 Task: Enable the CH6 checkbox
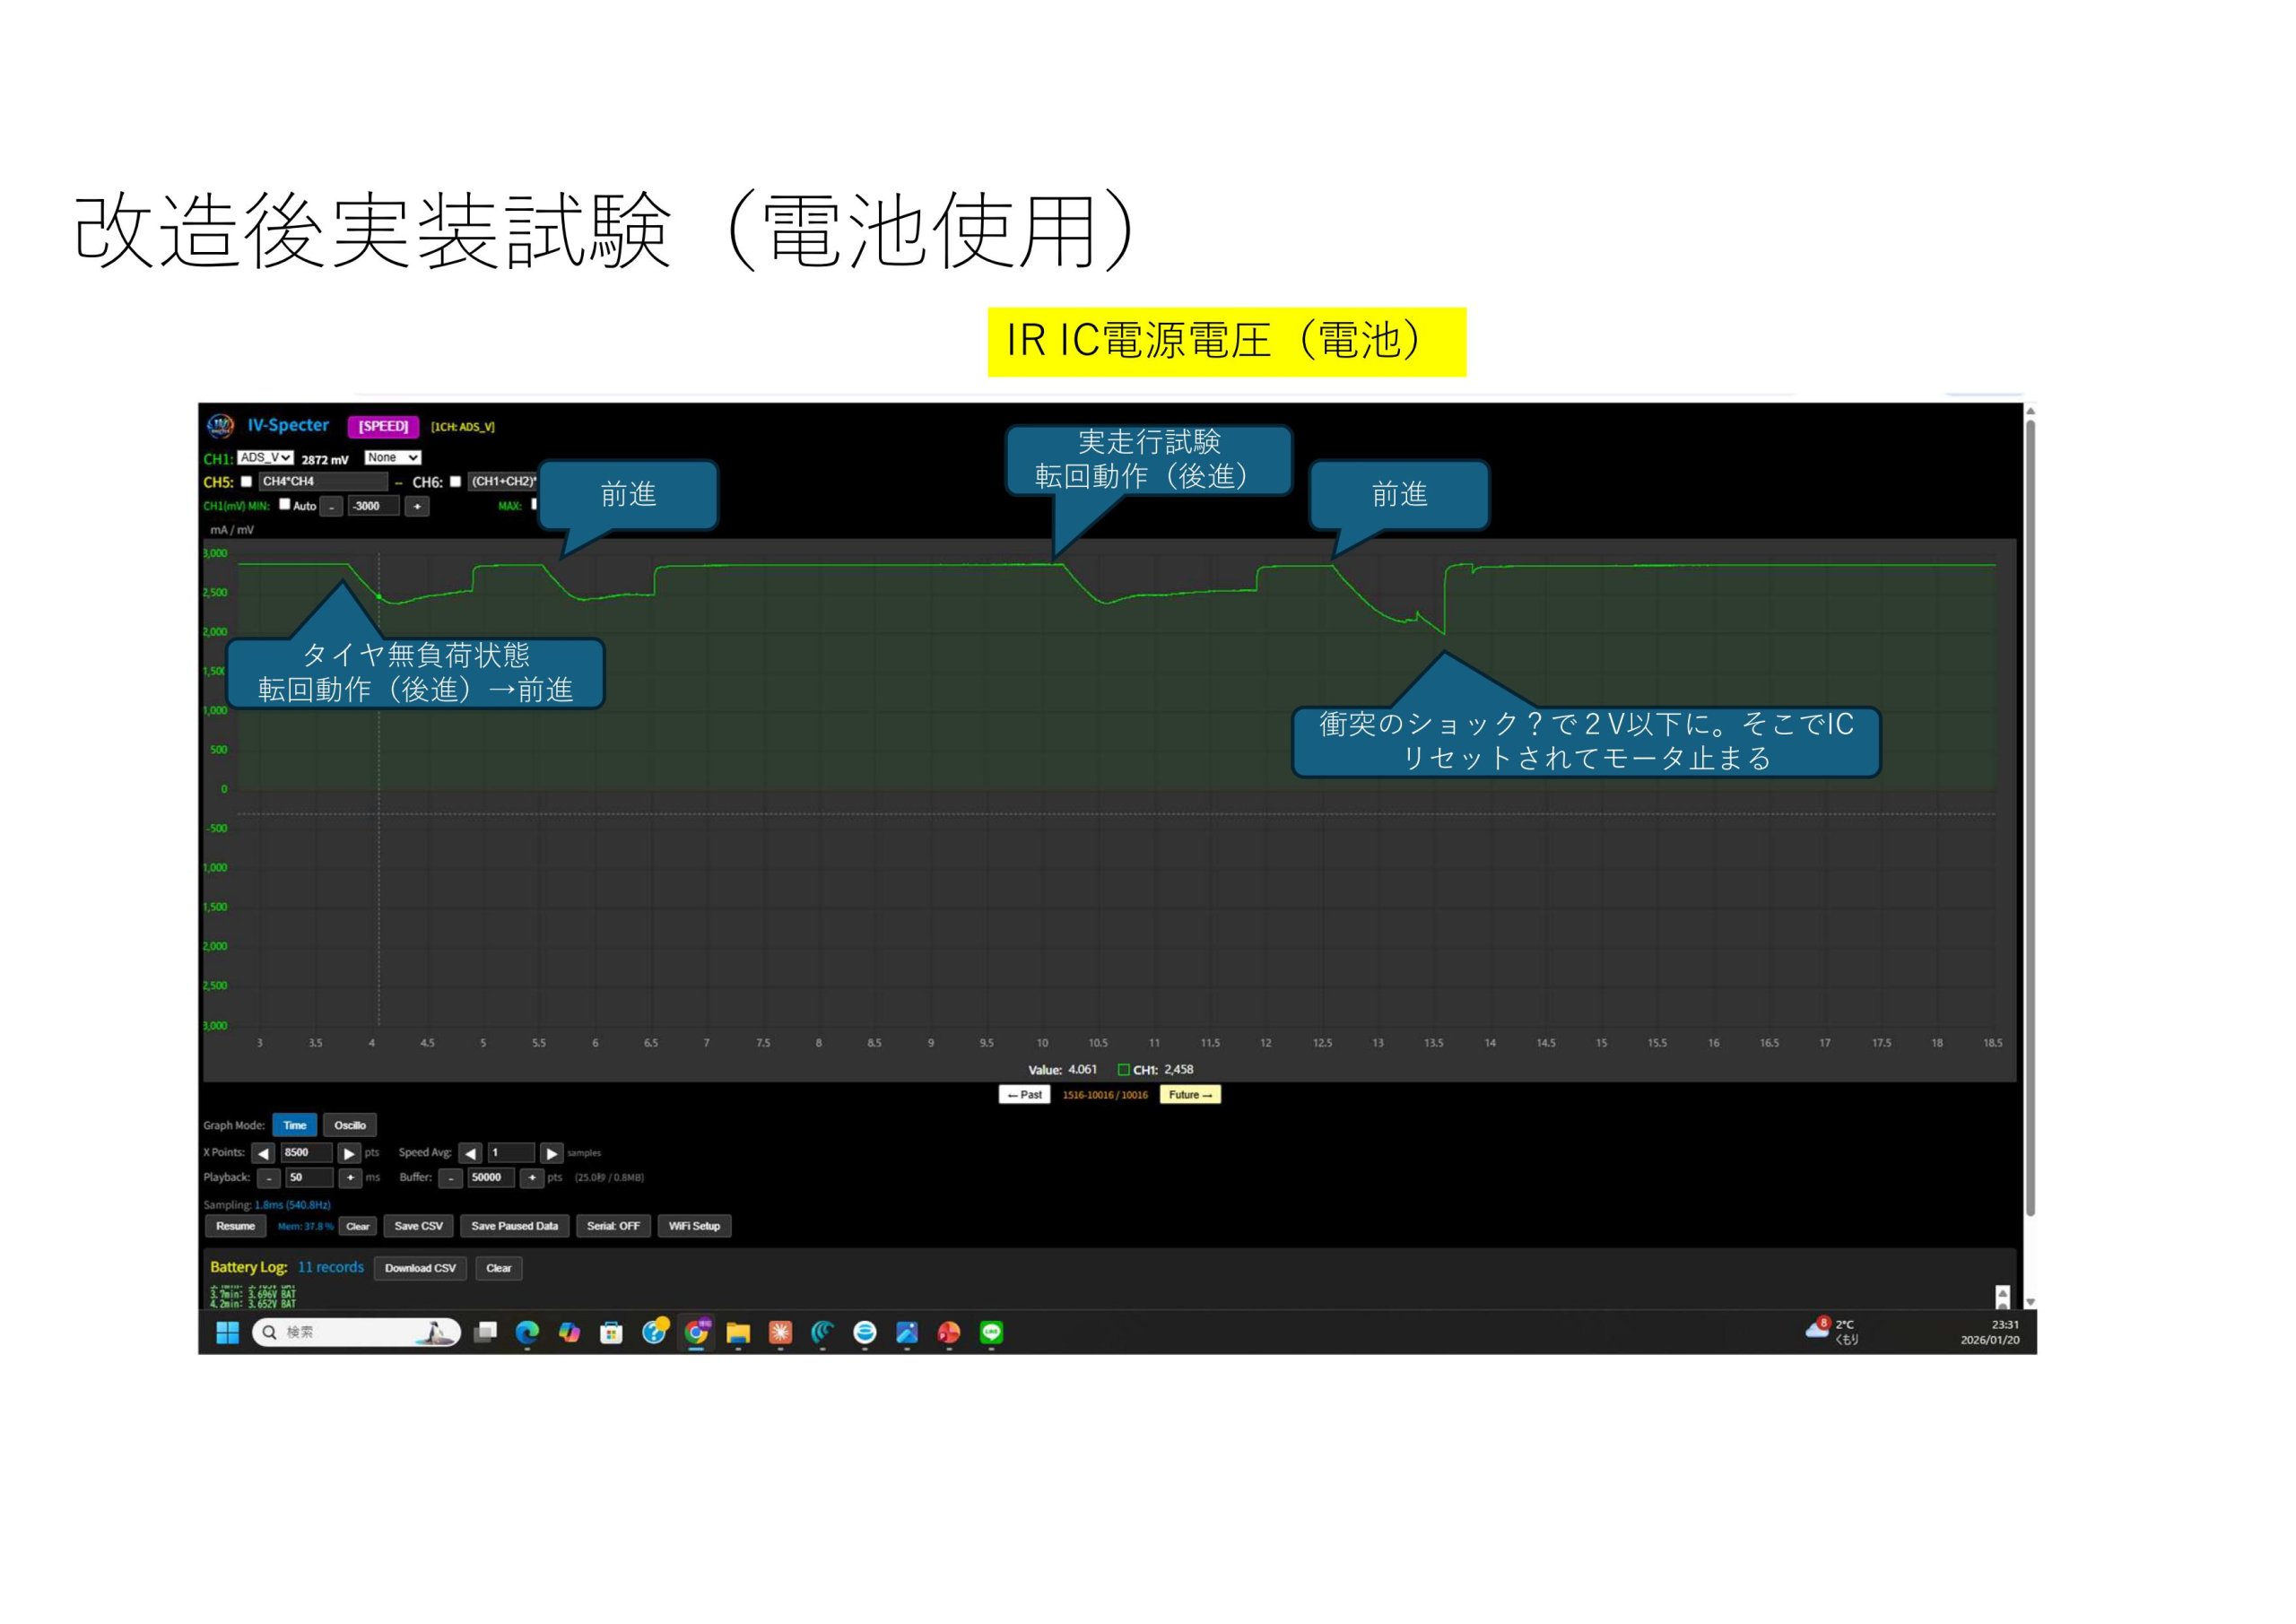tap(455, 481)
